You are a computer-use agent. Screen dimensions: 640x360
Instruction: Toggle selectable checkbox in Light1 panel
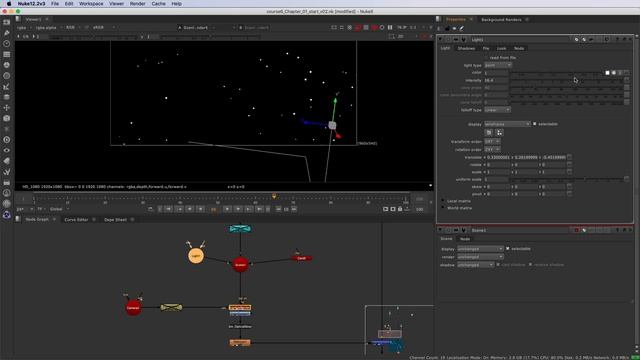pyautogui.click(x=535, y=124)
